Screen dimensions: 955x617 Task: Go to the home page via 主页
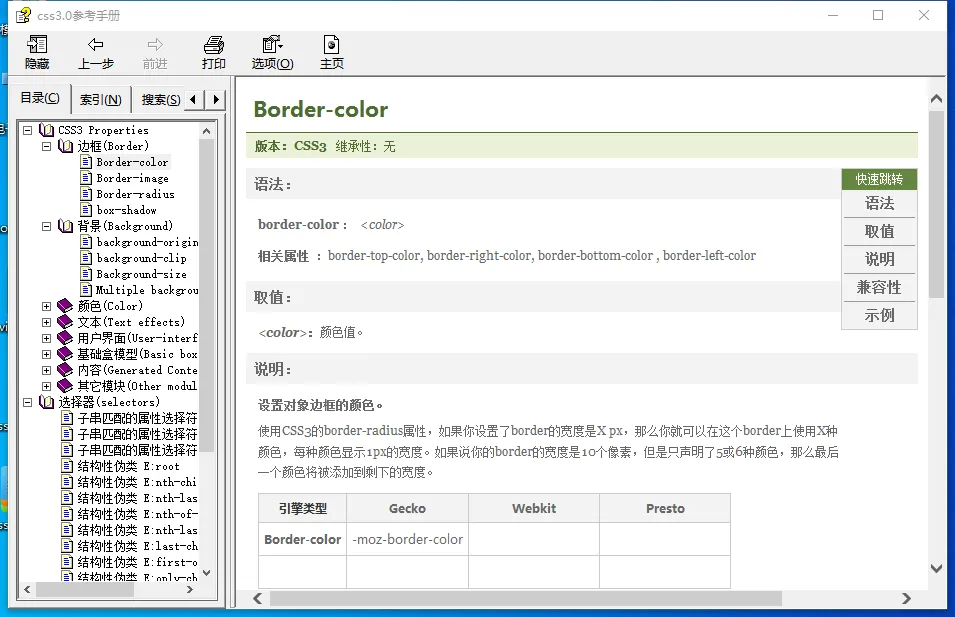click(331, 52)
